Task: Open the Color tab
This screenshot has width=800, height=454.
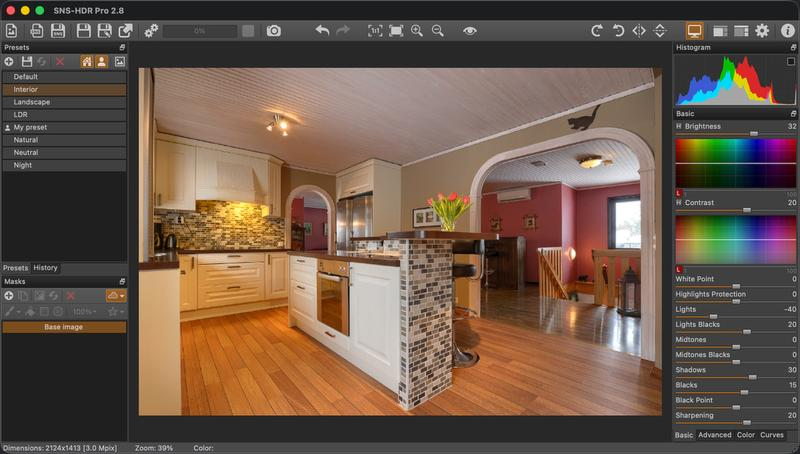Action: point(745,435)
